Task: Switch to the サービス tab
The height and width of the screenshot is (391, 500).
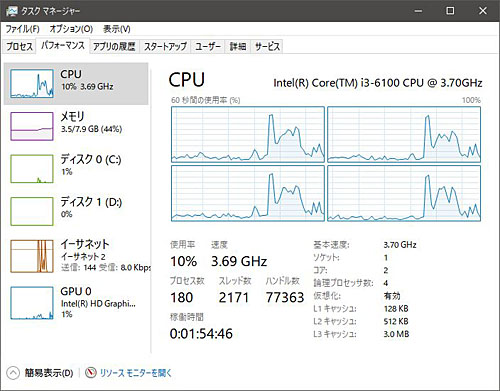Action: [x=267, y=46]
